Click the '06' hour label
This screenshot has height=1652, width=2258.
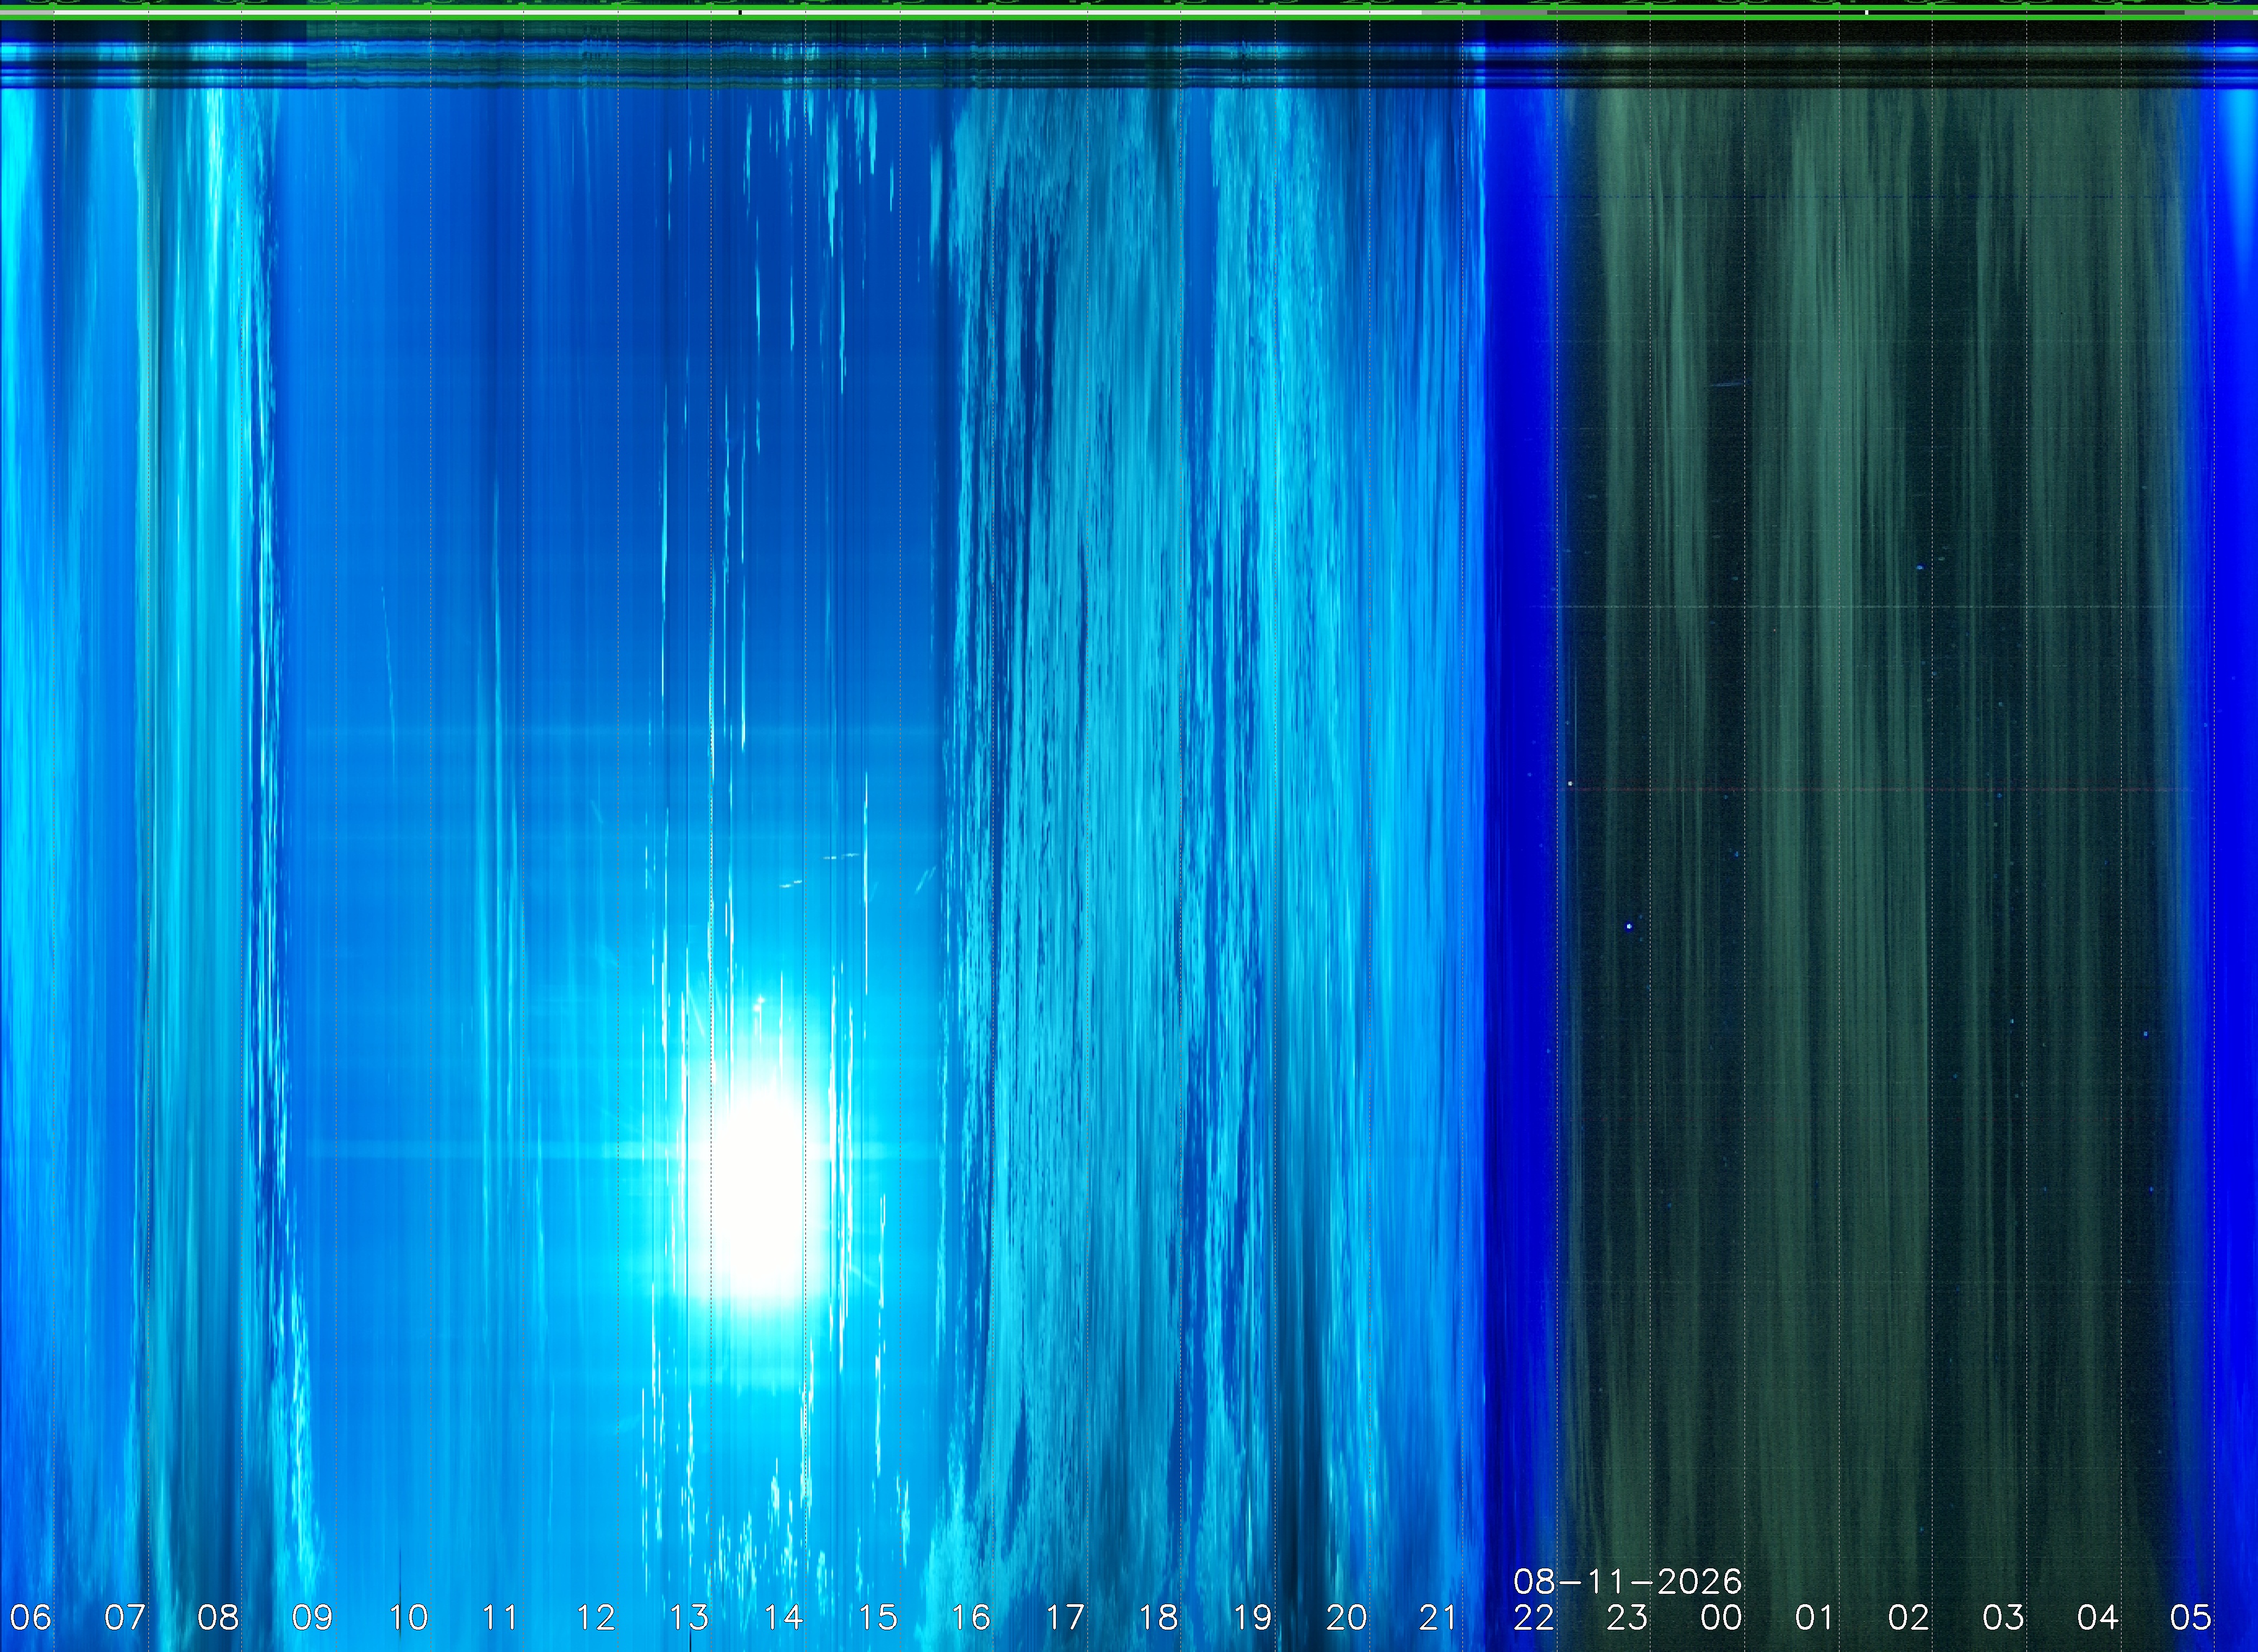(x=30, y=1617)
